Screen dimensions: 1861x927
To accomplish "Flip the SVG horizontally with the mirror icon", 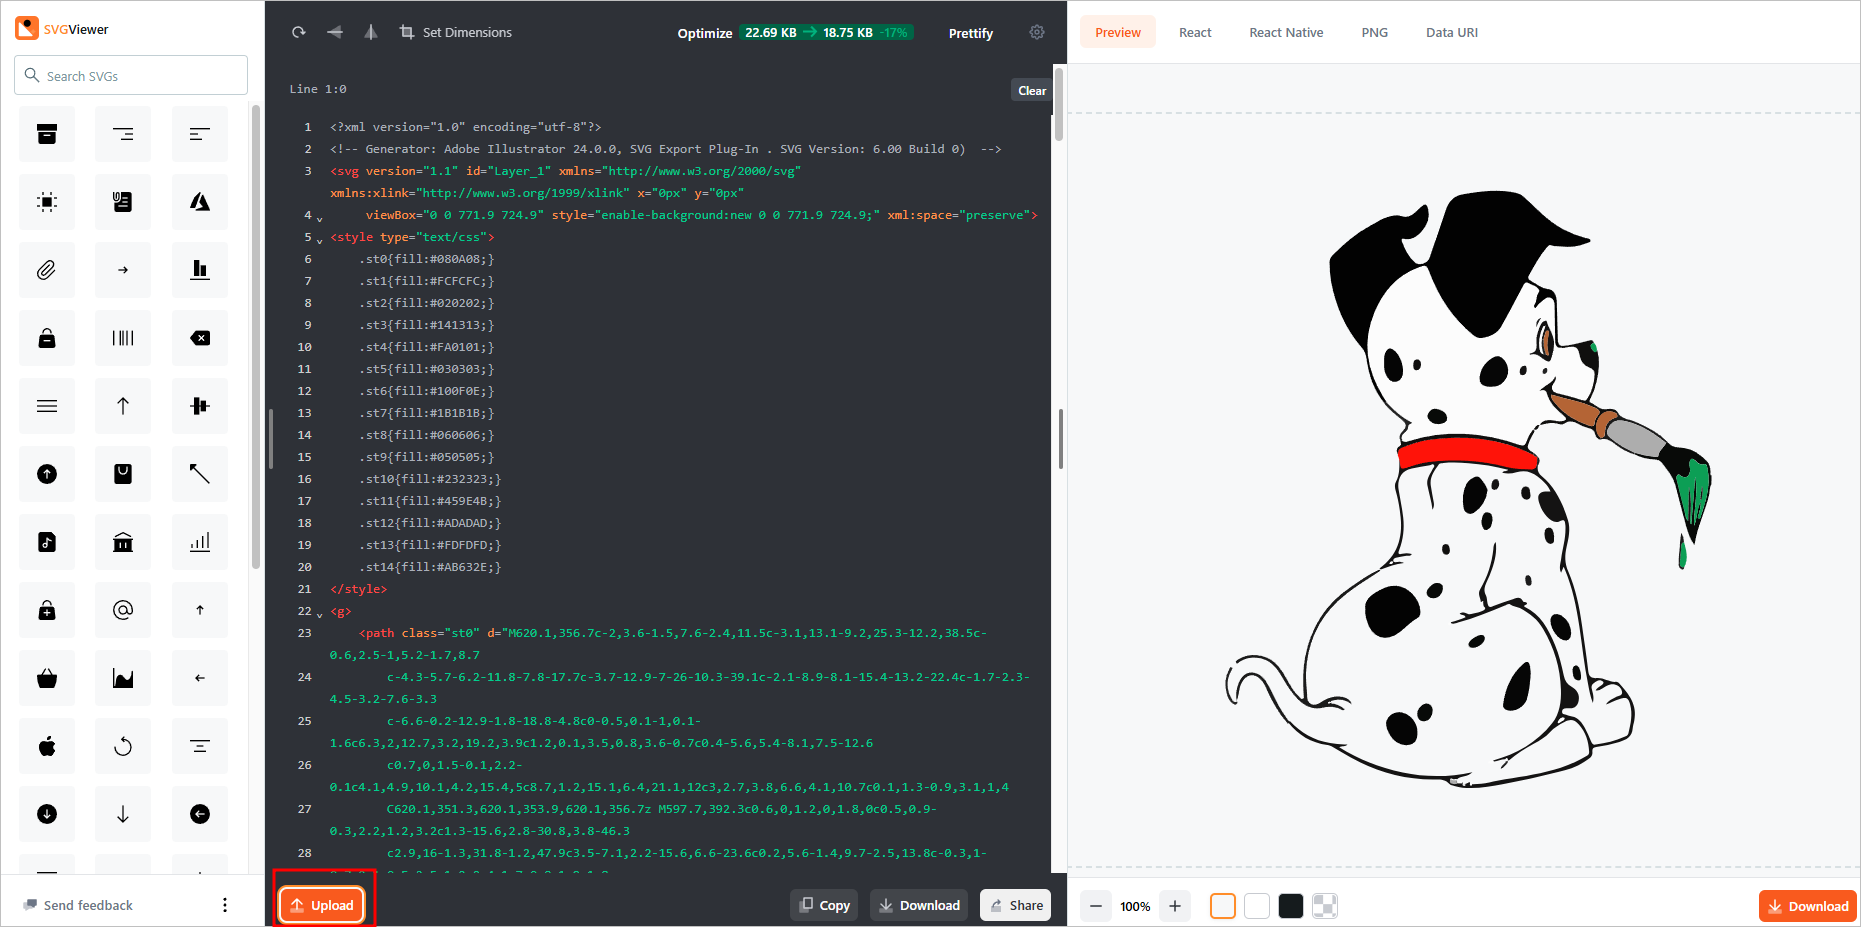I will [x=370, y=32].
